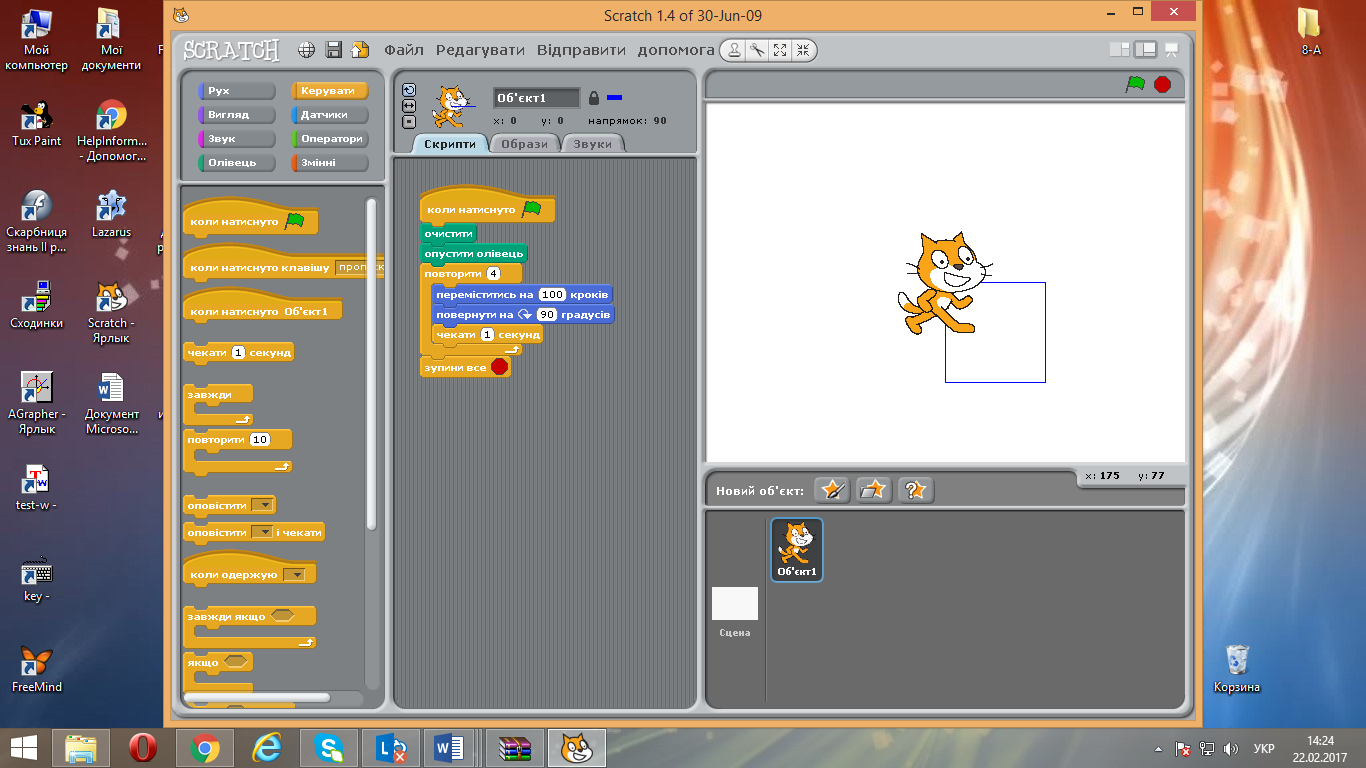Click the language globe icon in Scratch
Screen dimensions: 1366x768
307,50
